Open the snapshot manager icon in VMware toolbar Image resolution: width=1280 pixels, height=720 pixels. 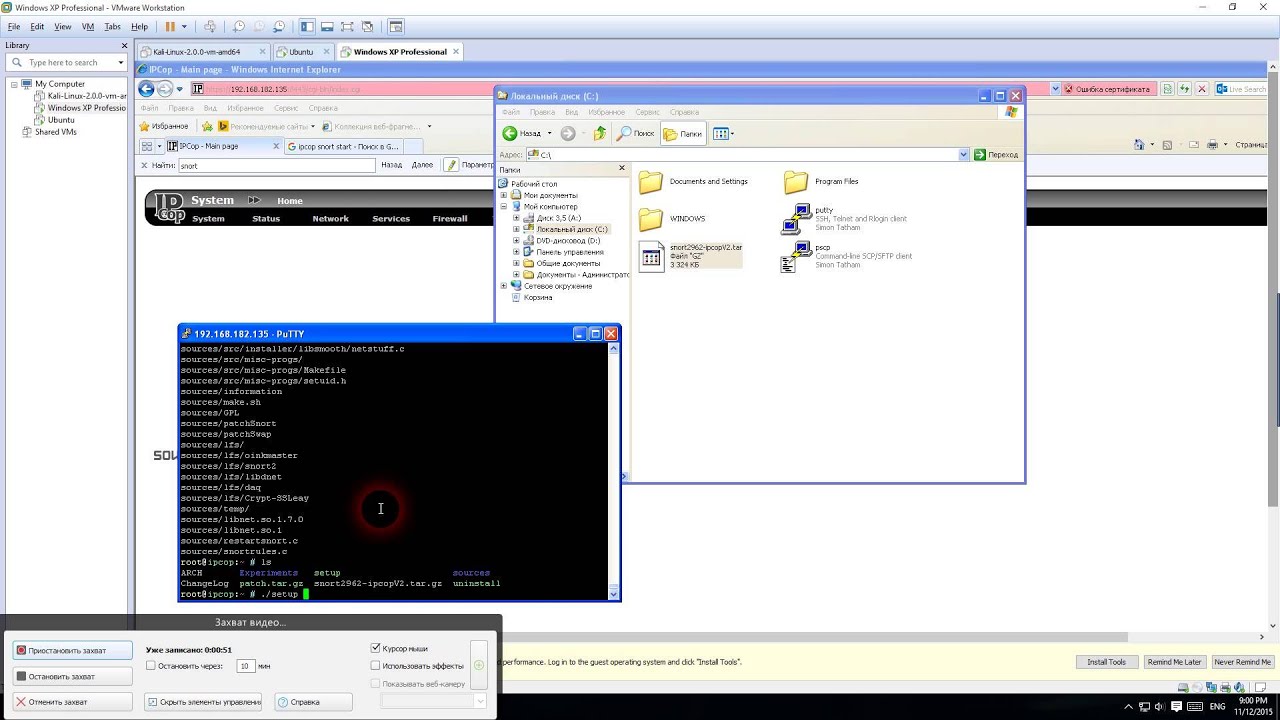pyautogui.click(x=279, y=27)
